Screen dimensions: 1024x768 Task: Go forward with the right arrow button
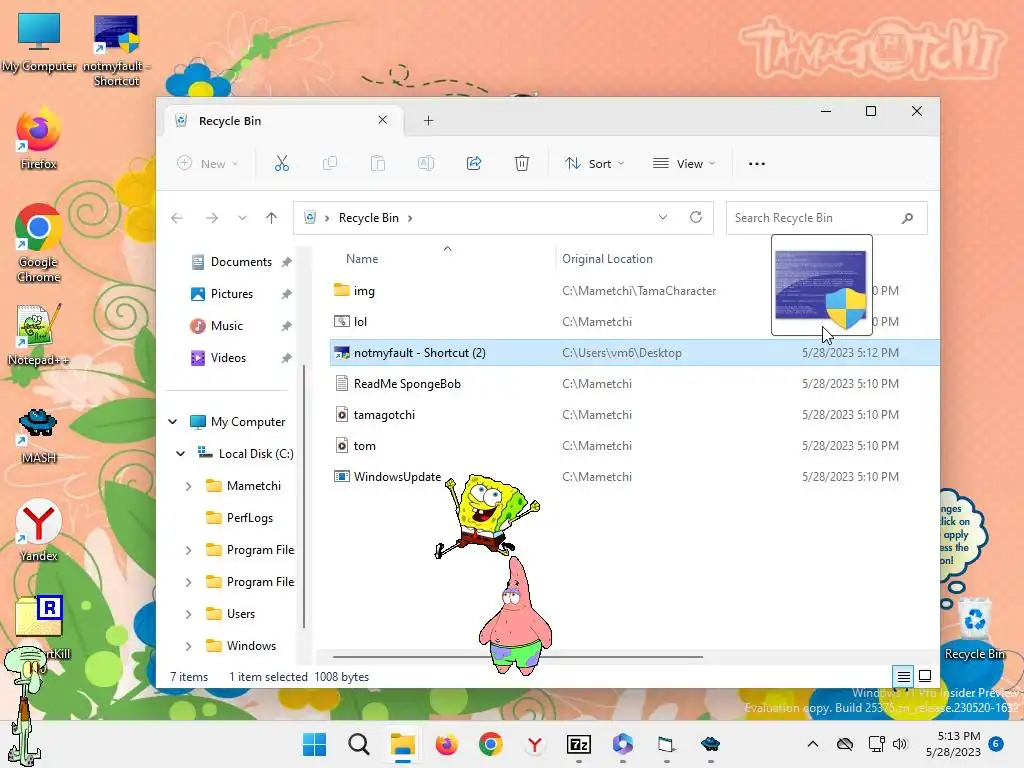click(x=212, y=218)
